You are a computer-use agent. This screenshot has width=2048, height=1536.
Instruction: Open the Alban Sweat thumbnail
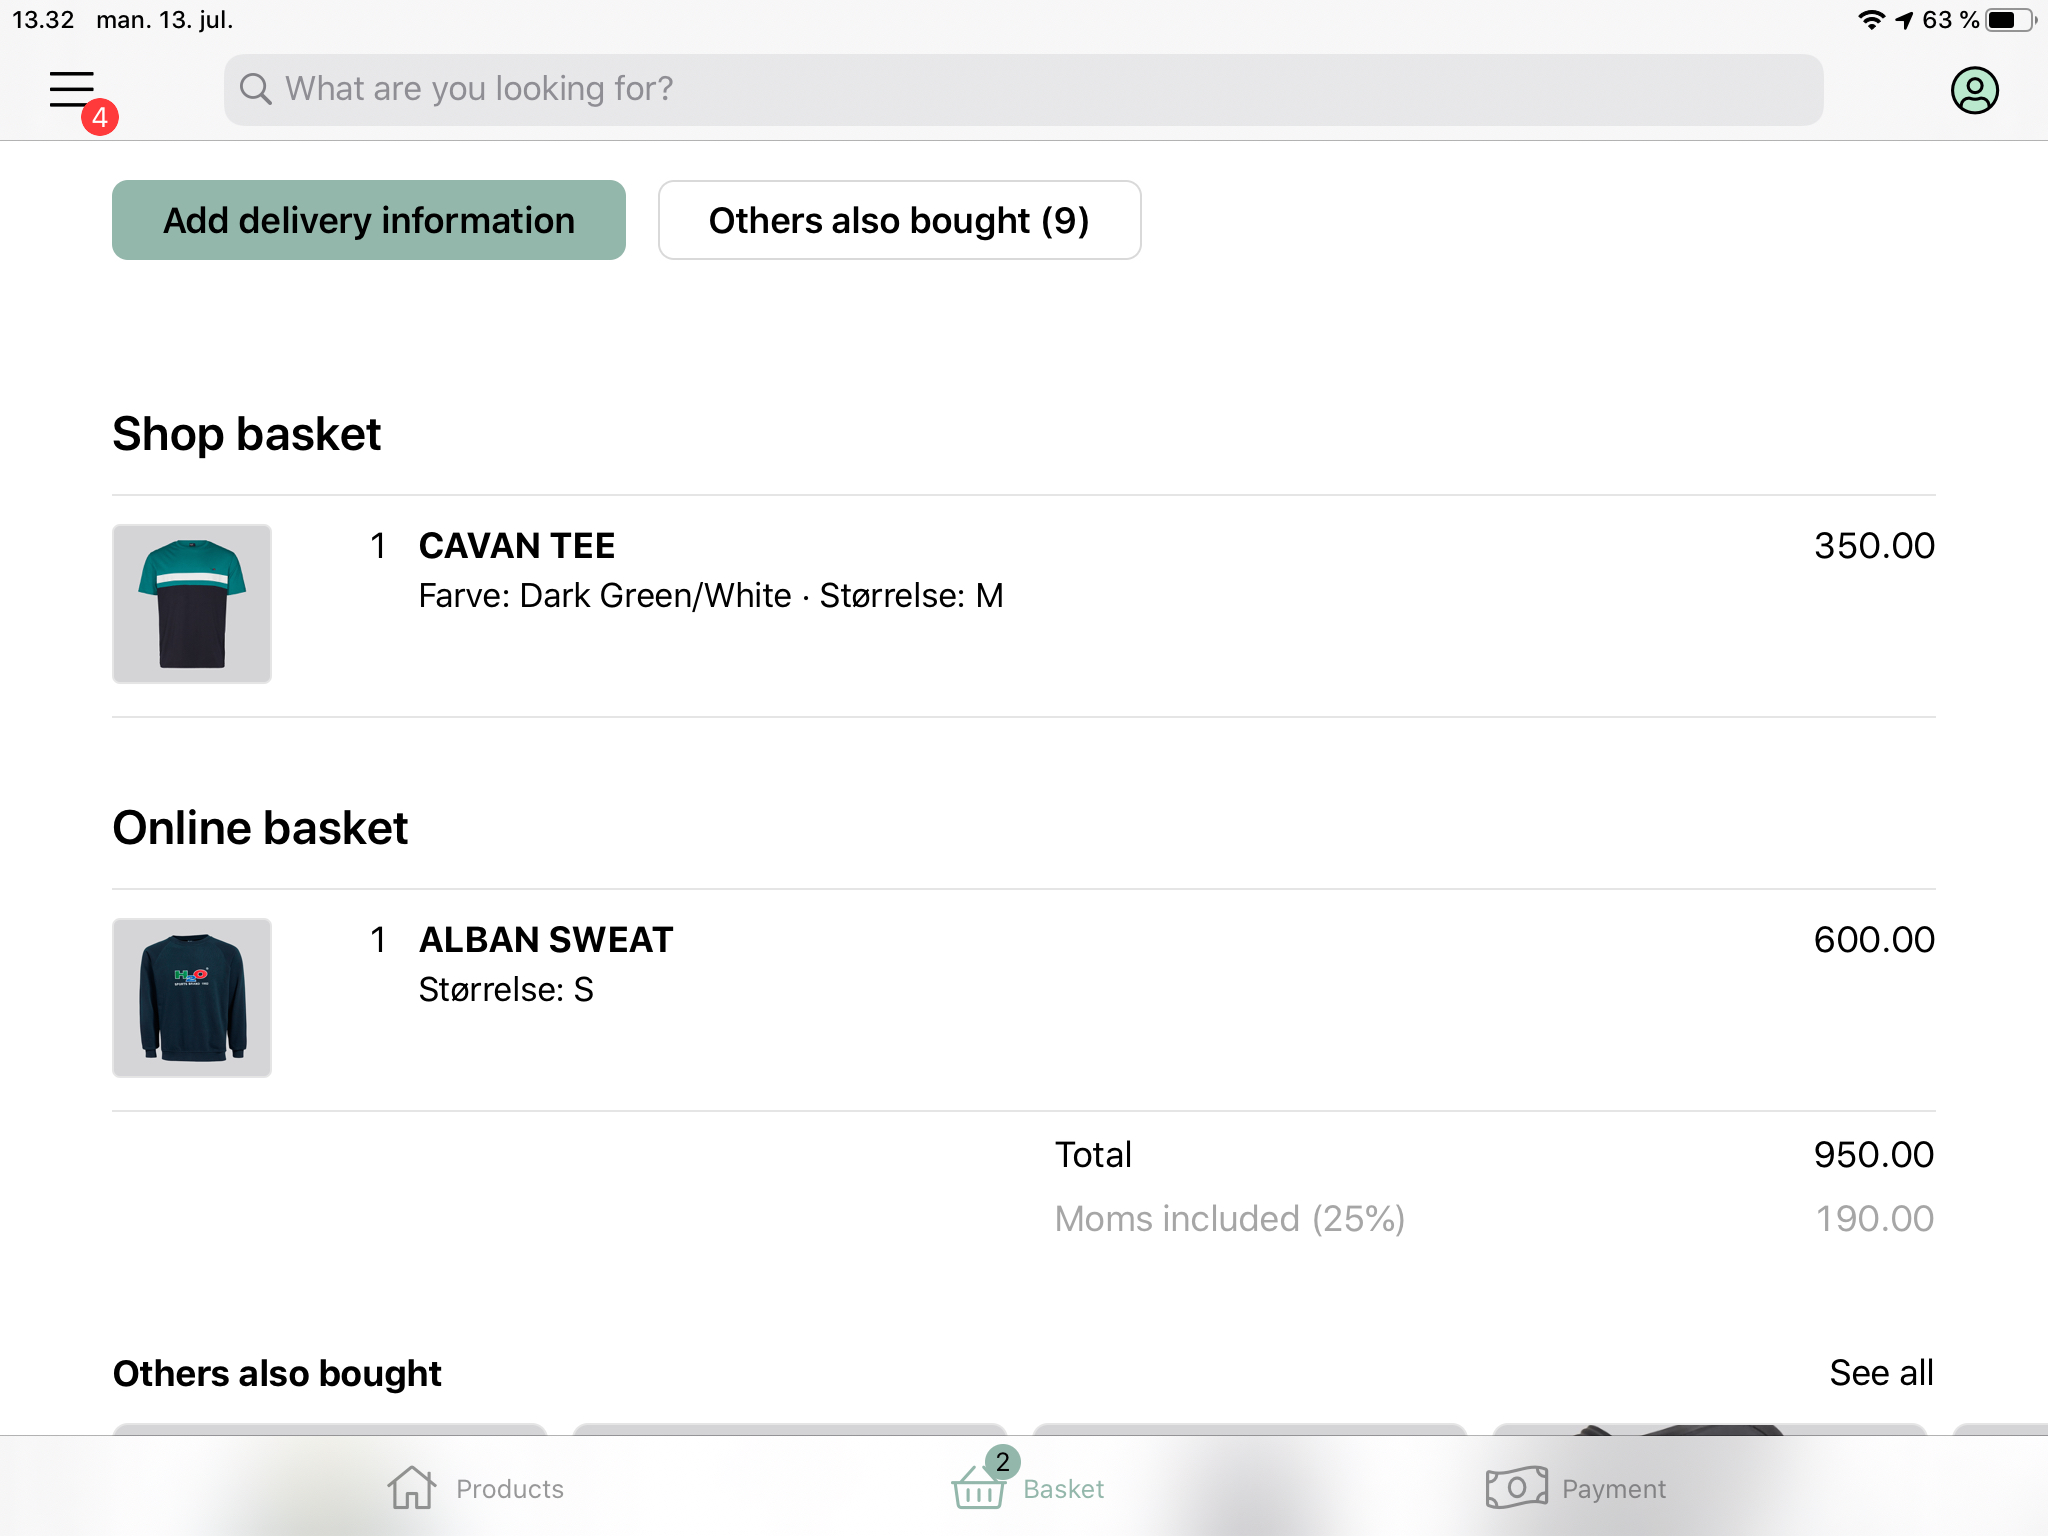(192, 998)
